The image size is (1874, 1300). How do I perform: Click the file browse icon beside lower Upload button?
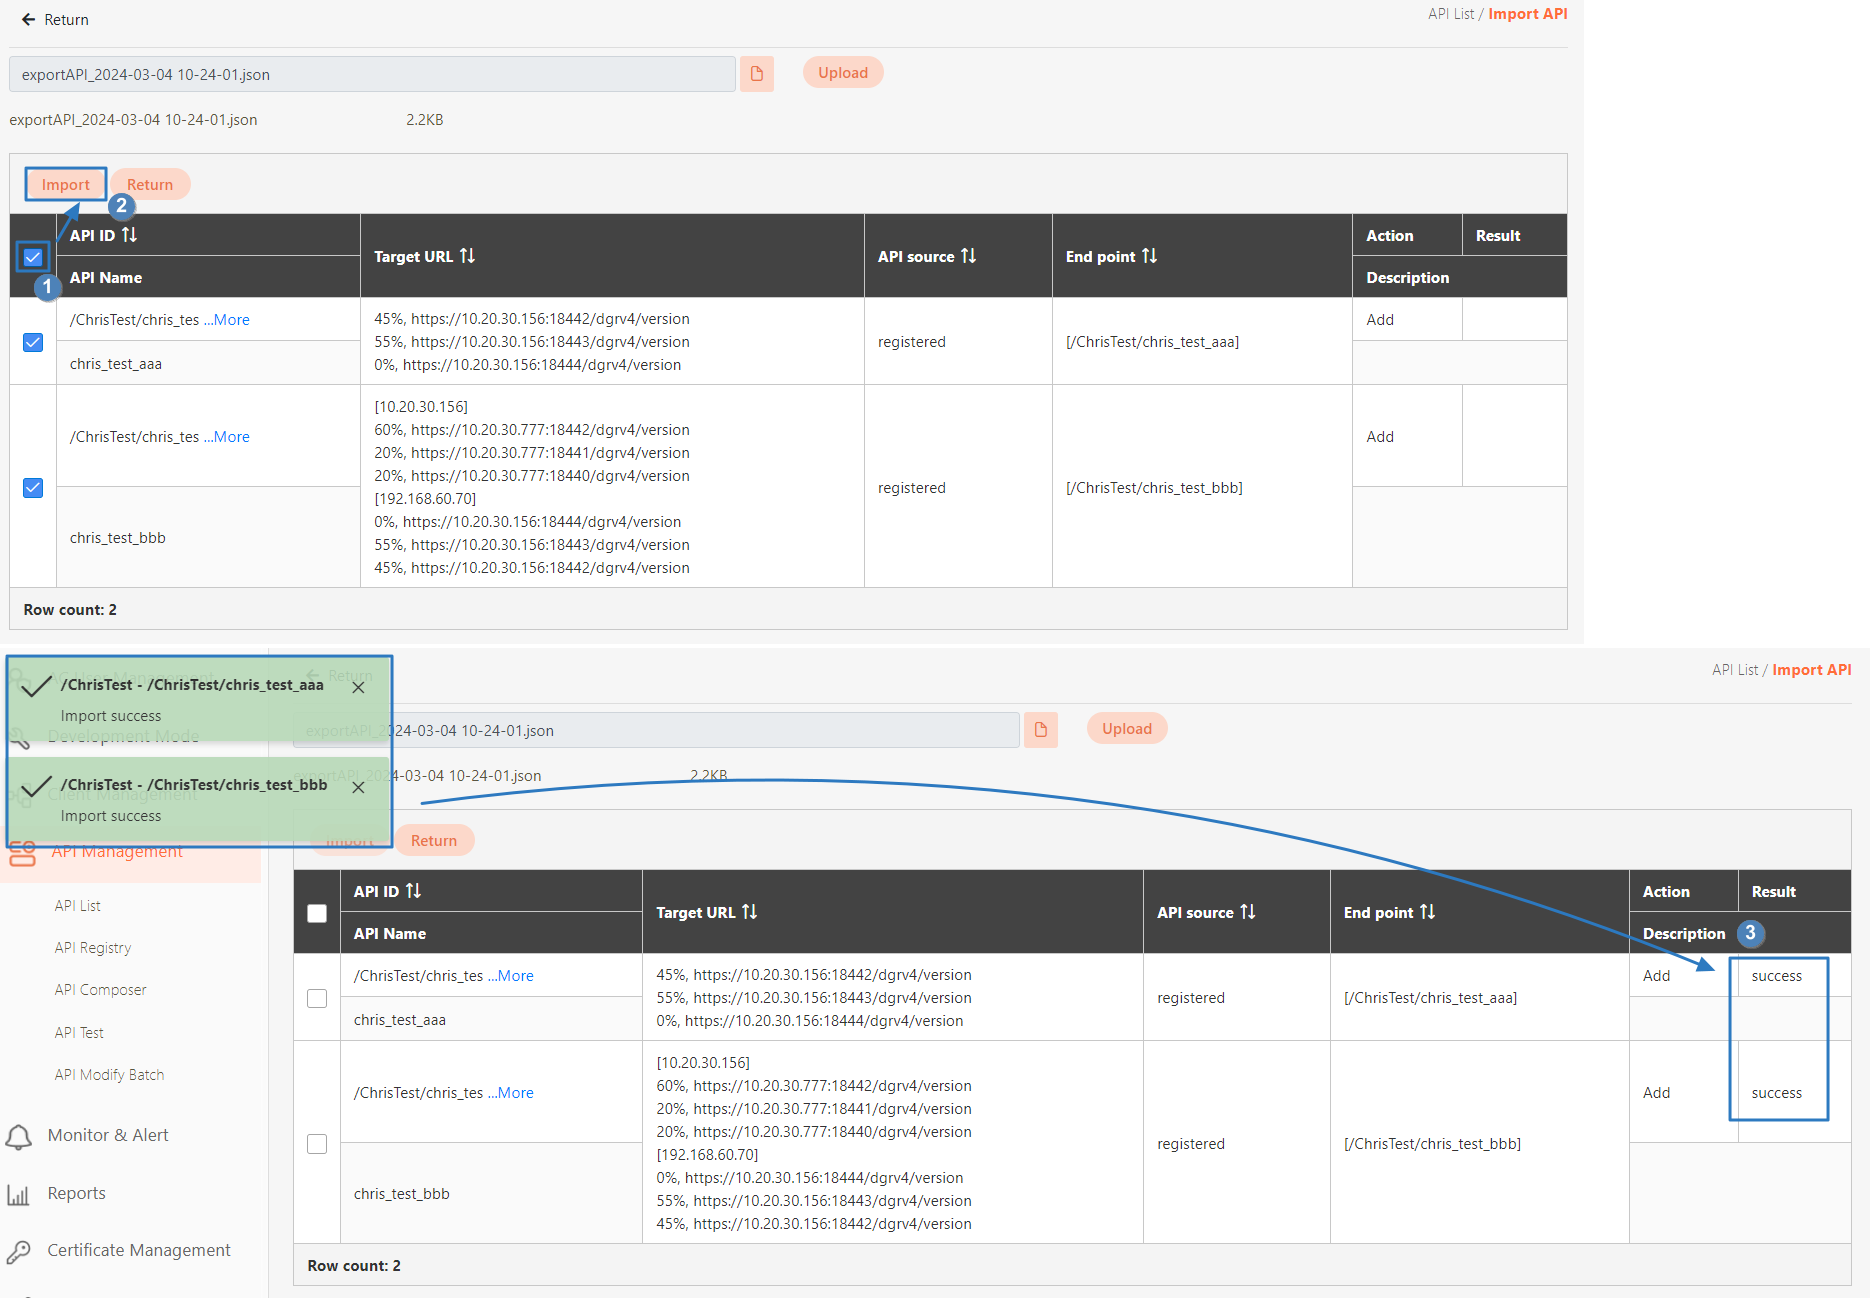pos(1040,730)
